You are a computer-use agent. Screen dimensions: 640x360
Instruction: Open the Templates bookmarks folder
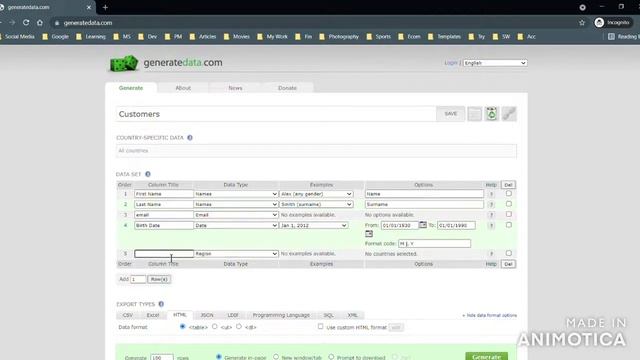click(x=444, y=37)
